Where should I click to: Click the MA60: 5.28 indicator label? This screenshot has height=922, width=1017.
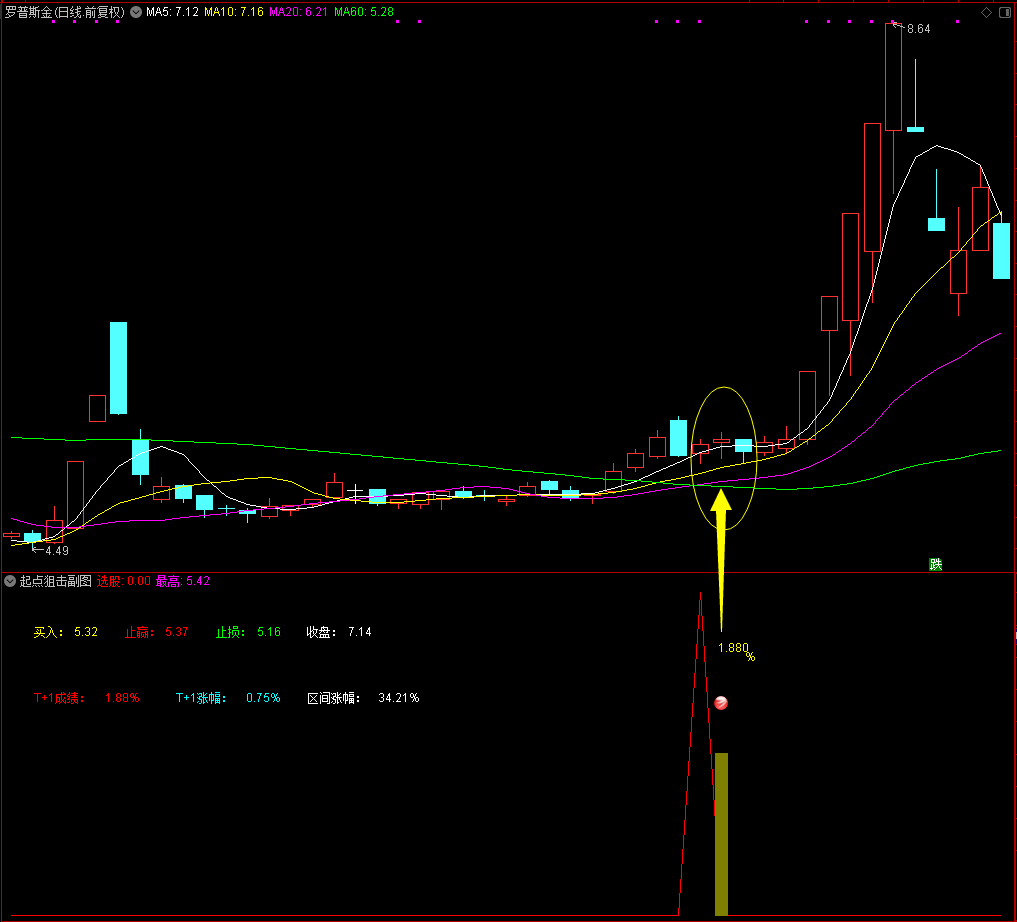pyautogui.click(x=364, y=12)
